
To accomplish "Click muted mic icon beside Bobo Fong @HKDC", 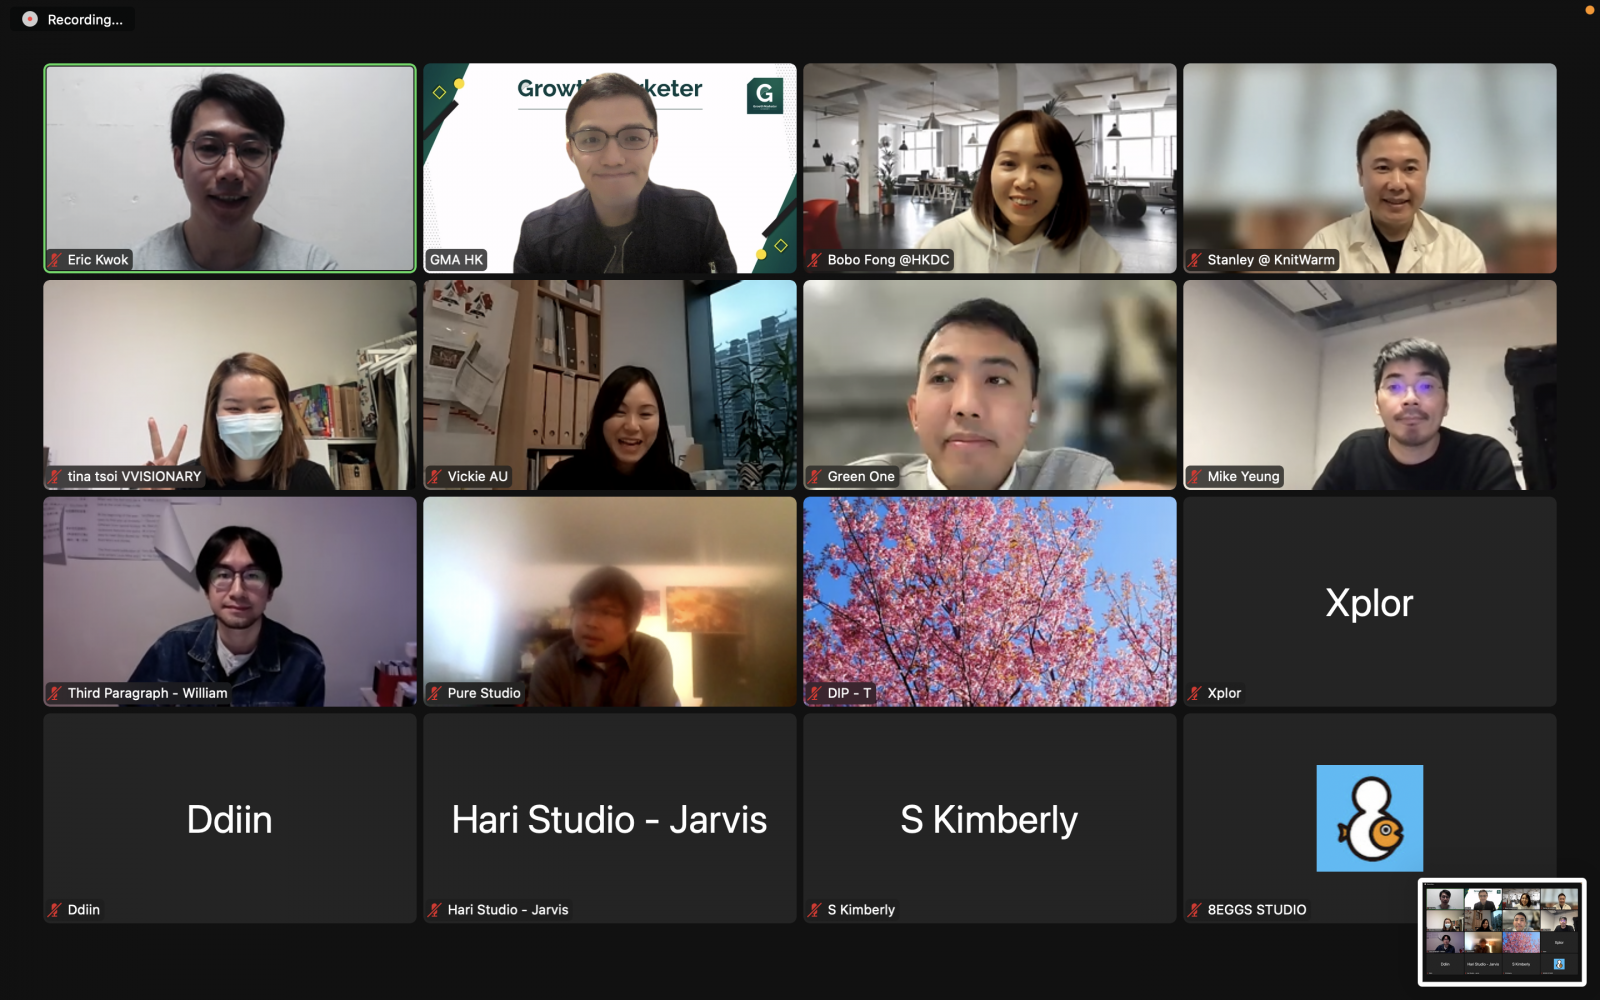I will coord(816,260).
